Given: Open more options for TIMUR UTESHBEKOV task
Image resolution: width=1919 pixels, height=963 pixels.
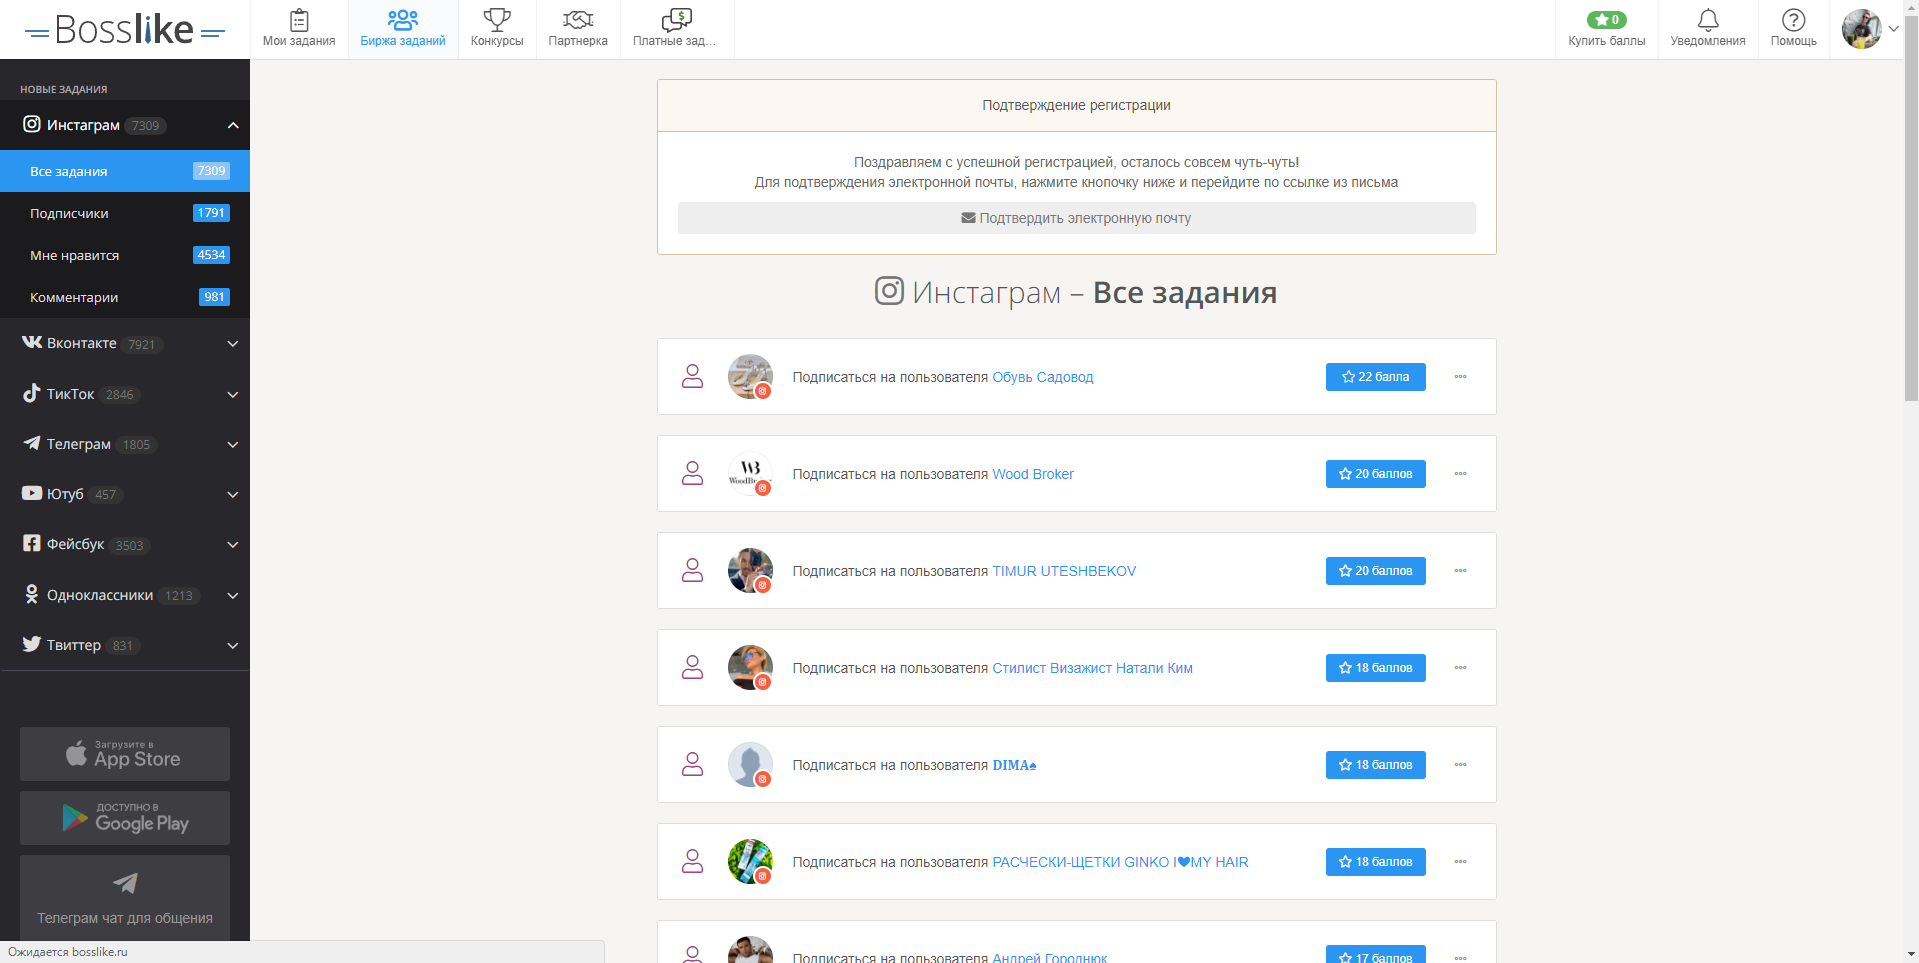Looking at the screenshot, I should (x=1460, y=571).
